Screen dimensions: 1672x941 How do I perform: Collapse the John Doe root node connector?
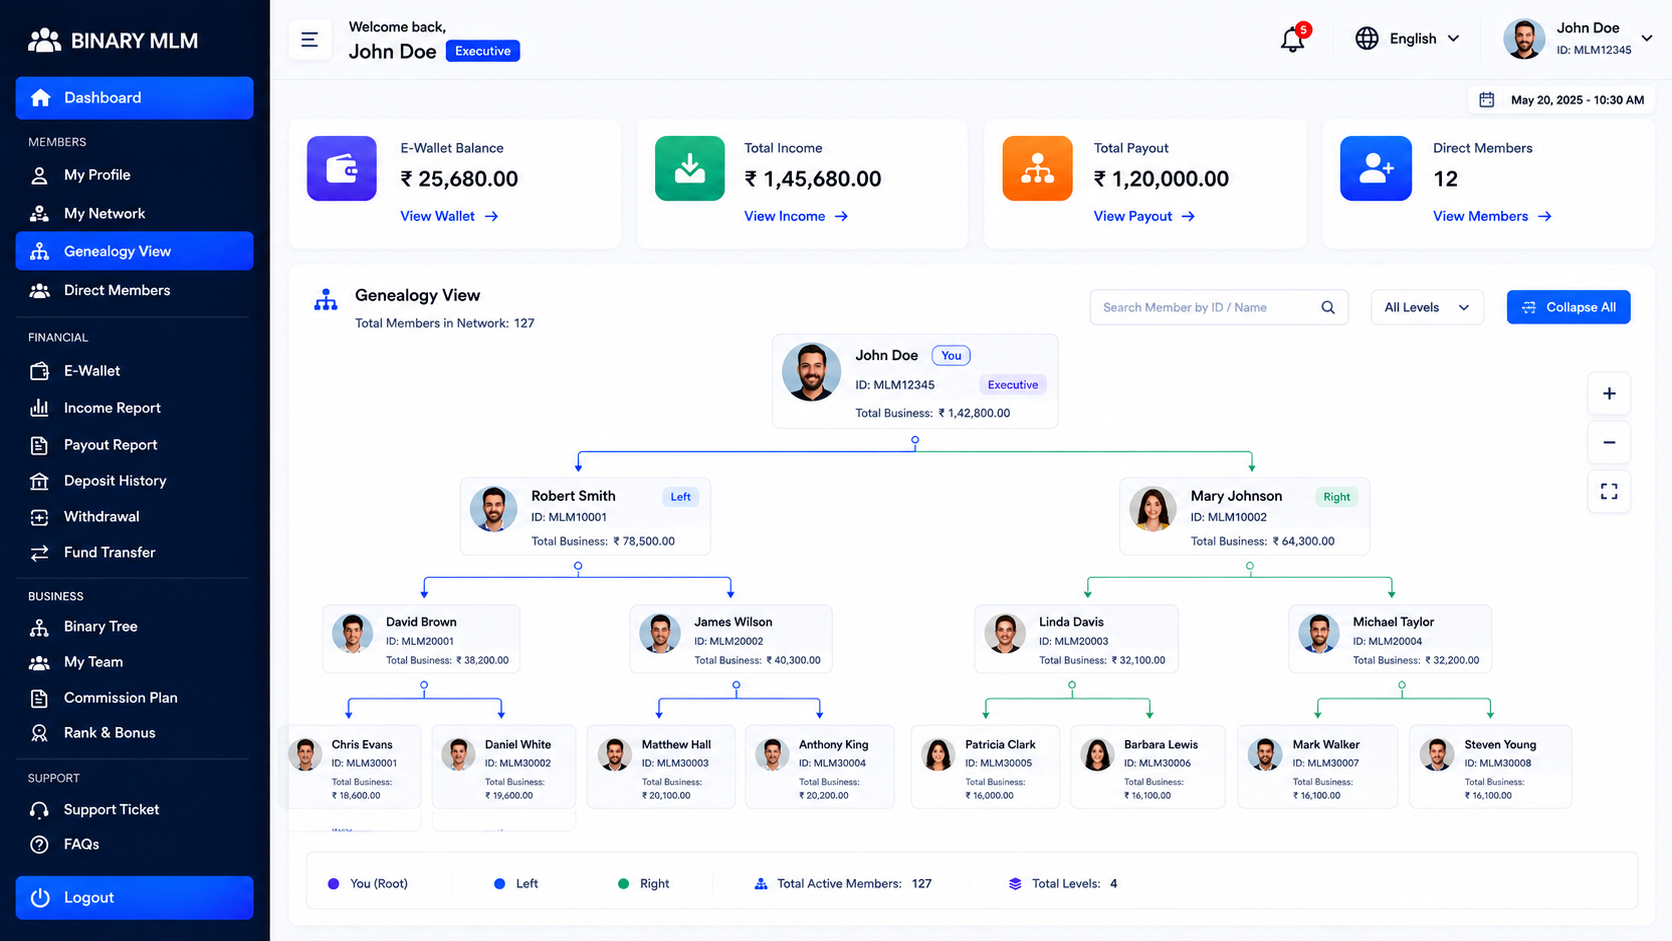(x=915, y=440)
